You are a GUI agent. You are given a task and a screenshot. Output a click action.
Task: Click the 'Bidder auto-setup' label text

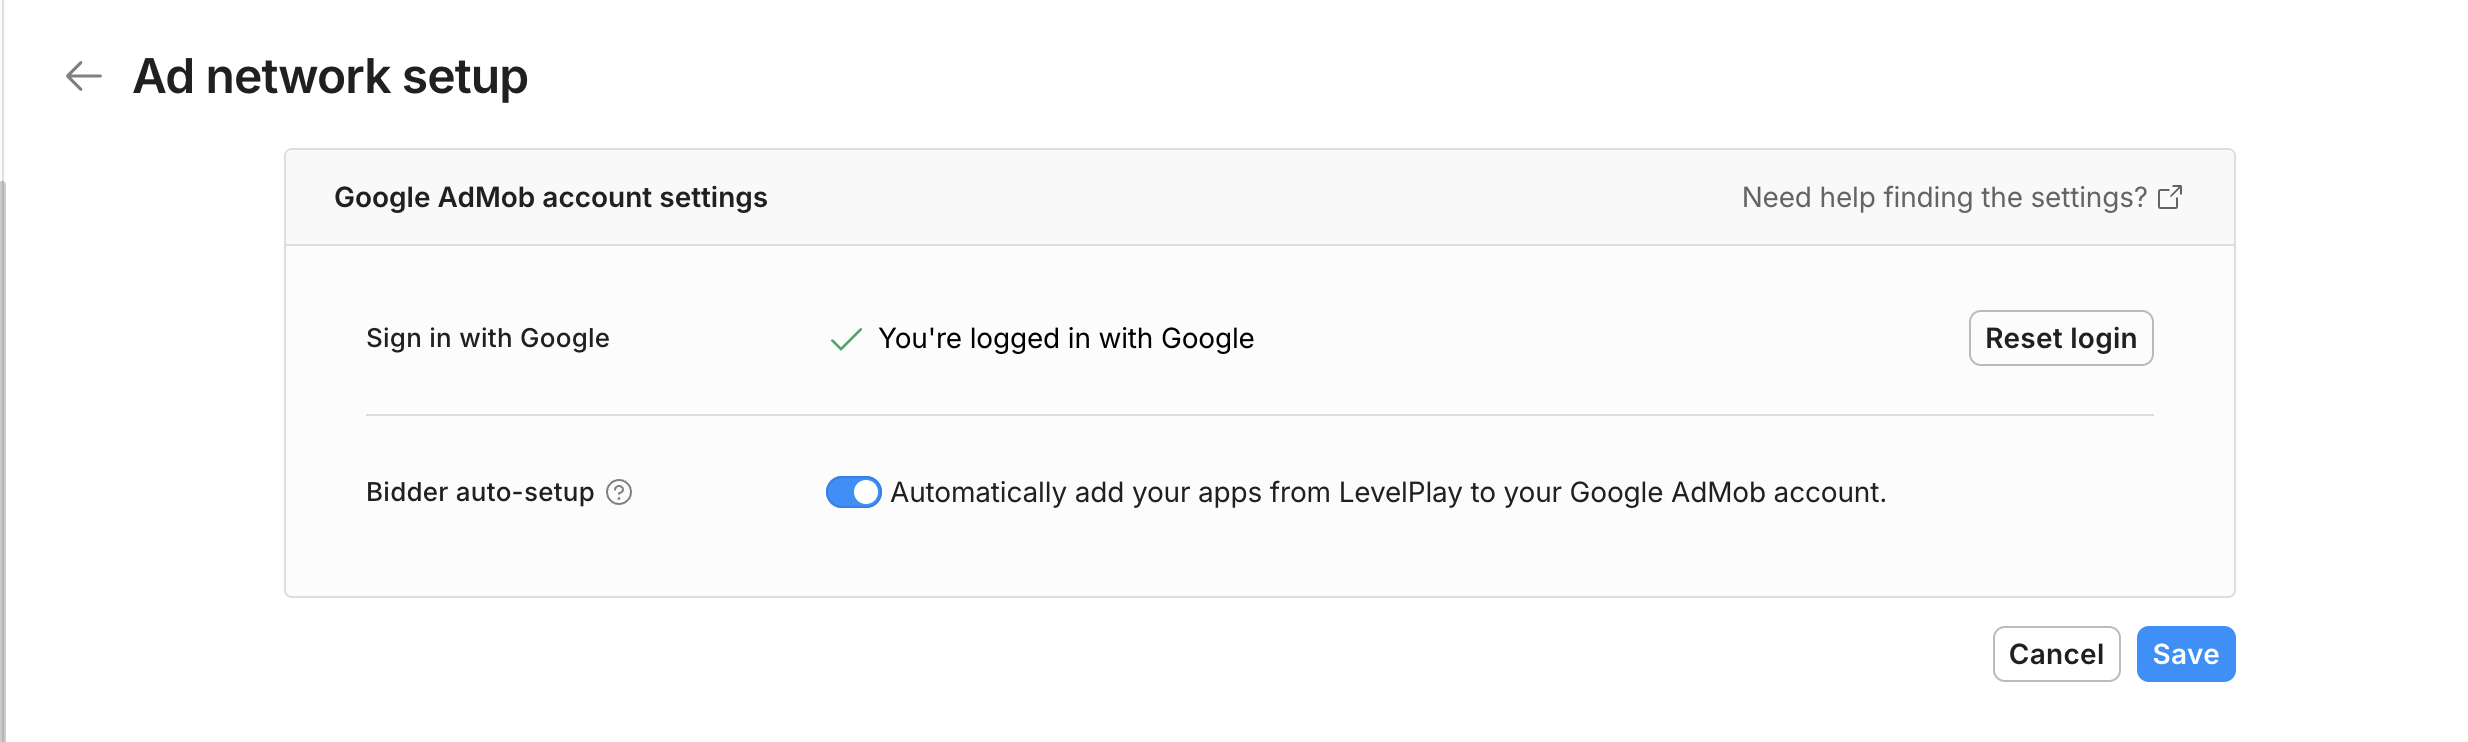(x=480, y=492)
